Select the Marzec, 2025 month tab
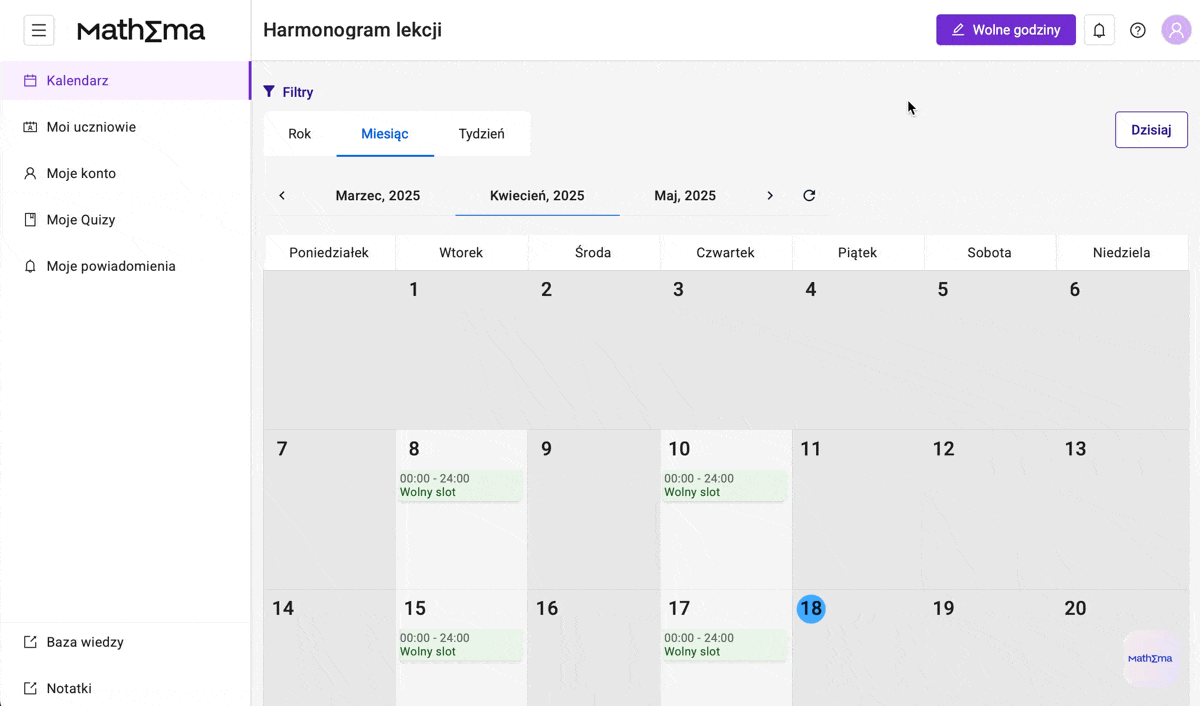 tap(378, 196)
